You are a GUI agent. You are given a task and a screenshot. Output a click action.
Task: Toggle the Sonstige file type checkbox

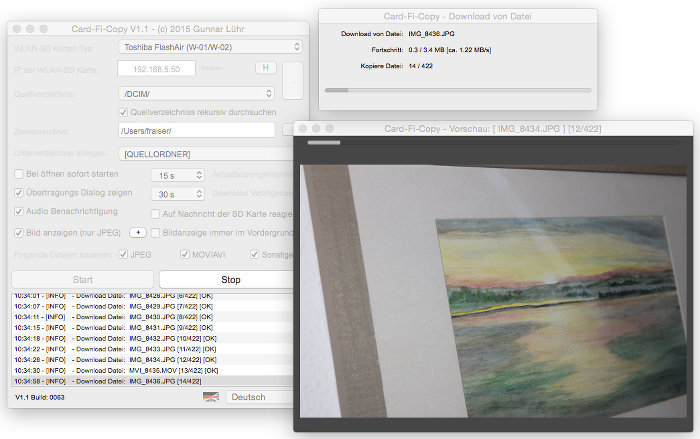[x=254, y=254]
